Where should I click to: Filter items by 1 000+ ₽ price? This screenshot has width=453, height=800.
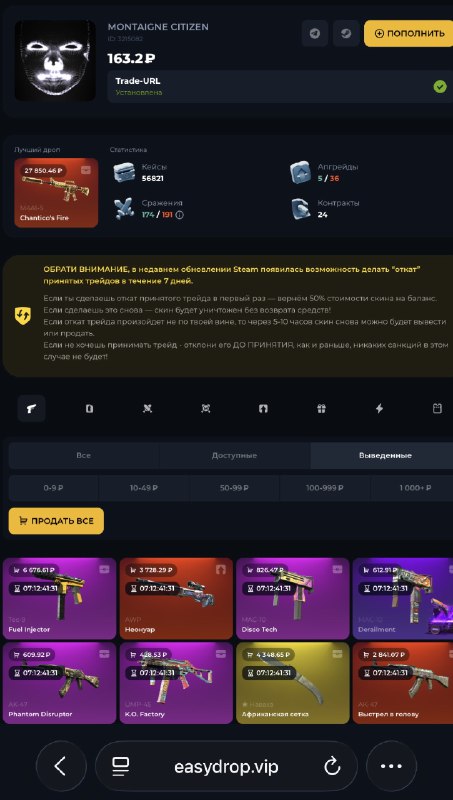click(x=412, y=488)
